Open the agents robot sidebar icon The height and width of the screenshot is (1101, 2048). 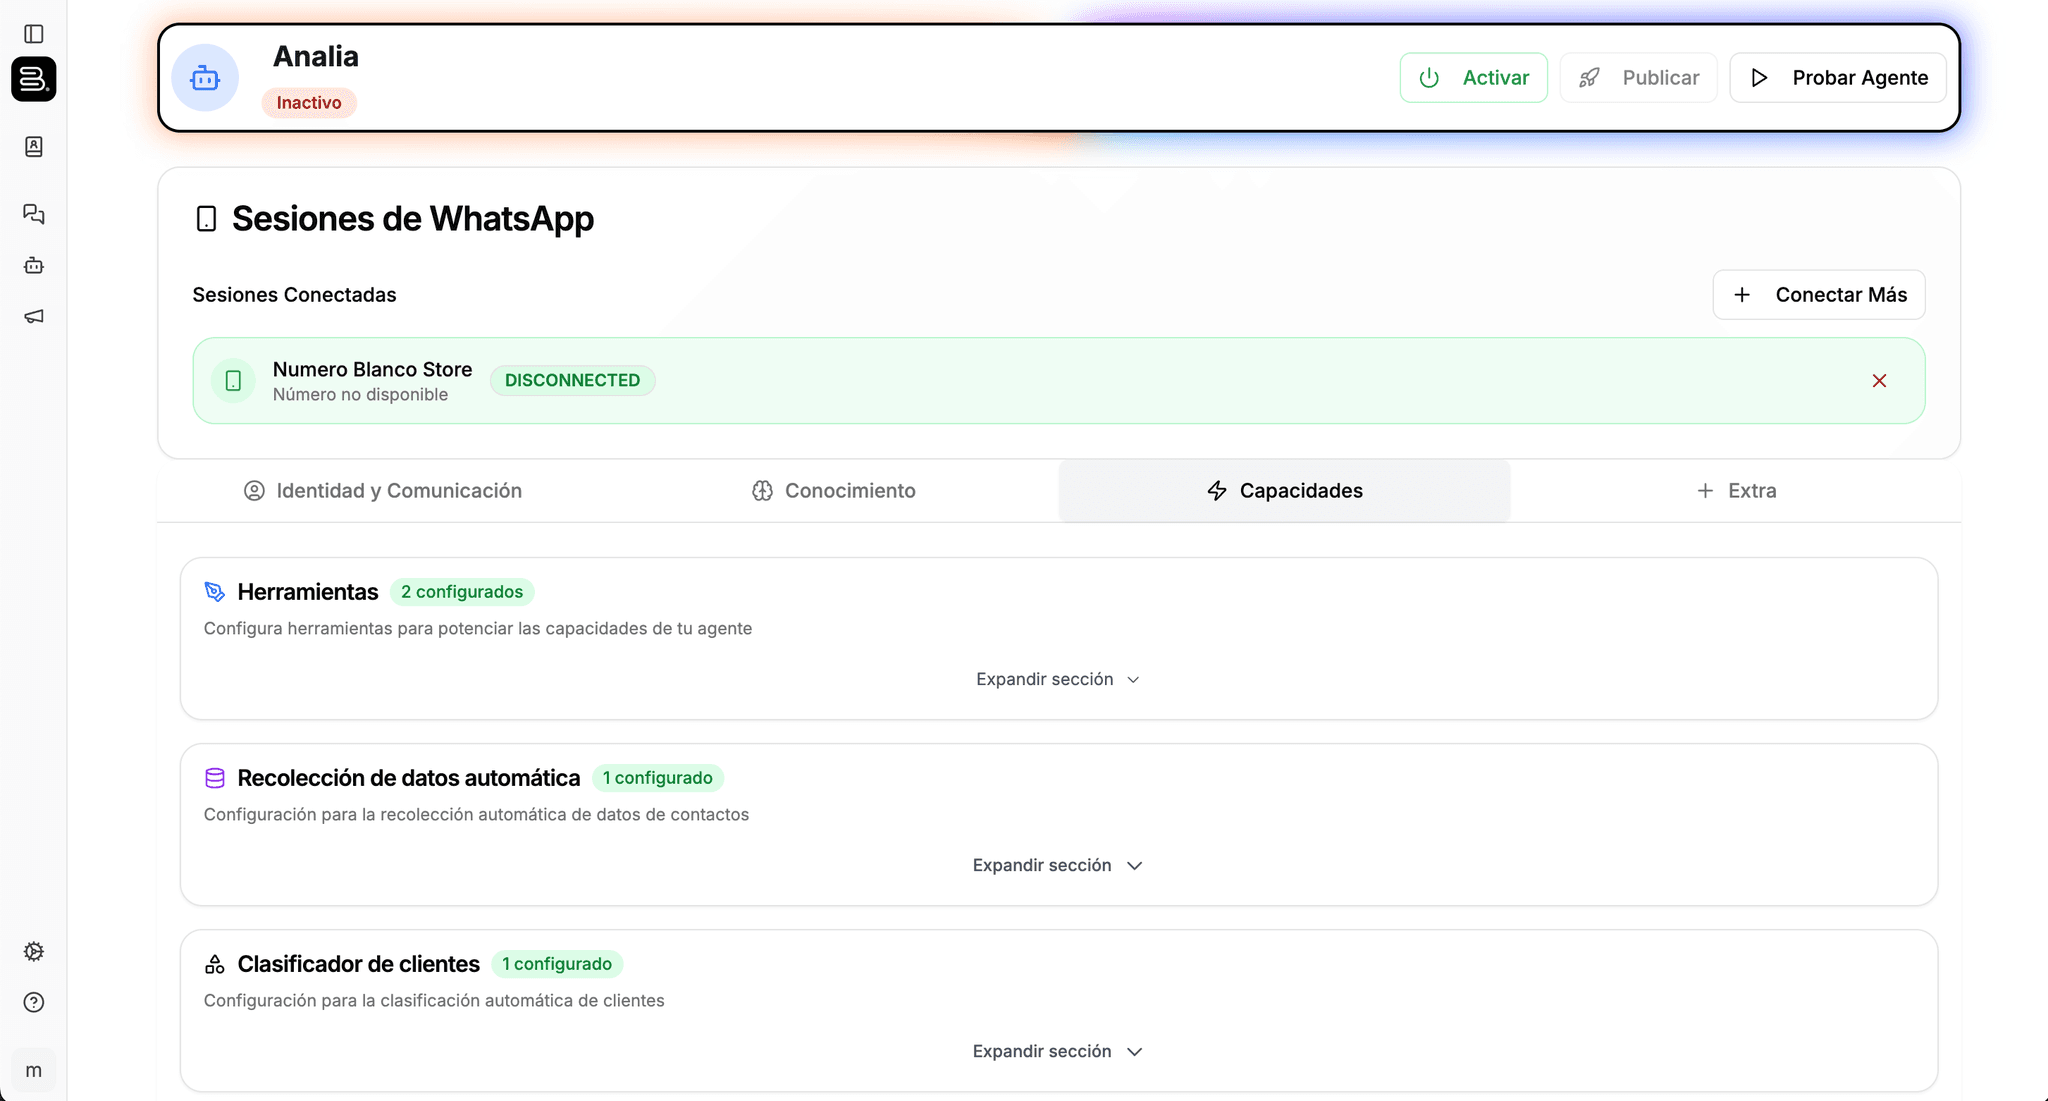[x=34, y=265]
